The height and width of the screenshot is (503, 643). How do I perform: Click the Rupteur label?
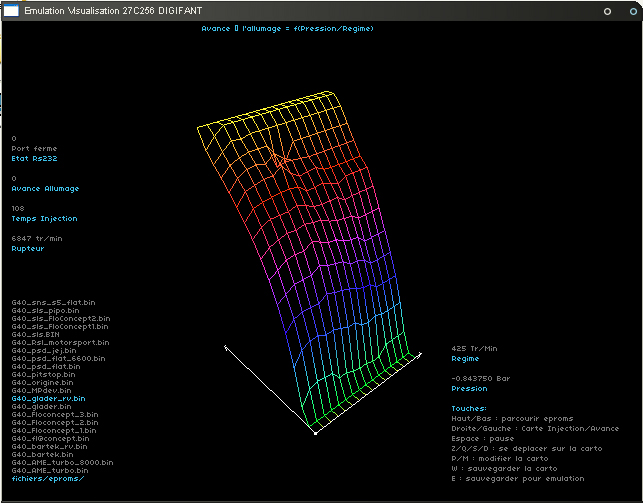pyautogui.click(x=27, y=248)
